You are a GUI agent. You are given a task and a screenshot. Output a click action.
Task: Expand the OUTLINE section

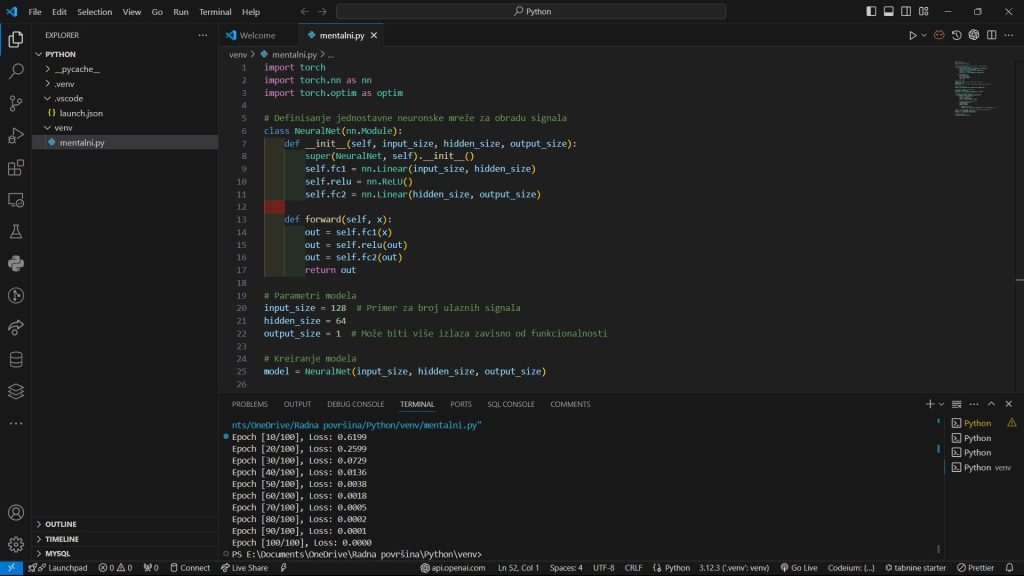point(60,524)
